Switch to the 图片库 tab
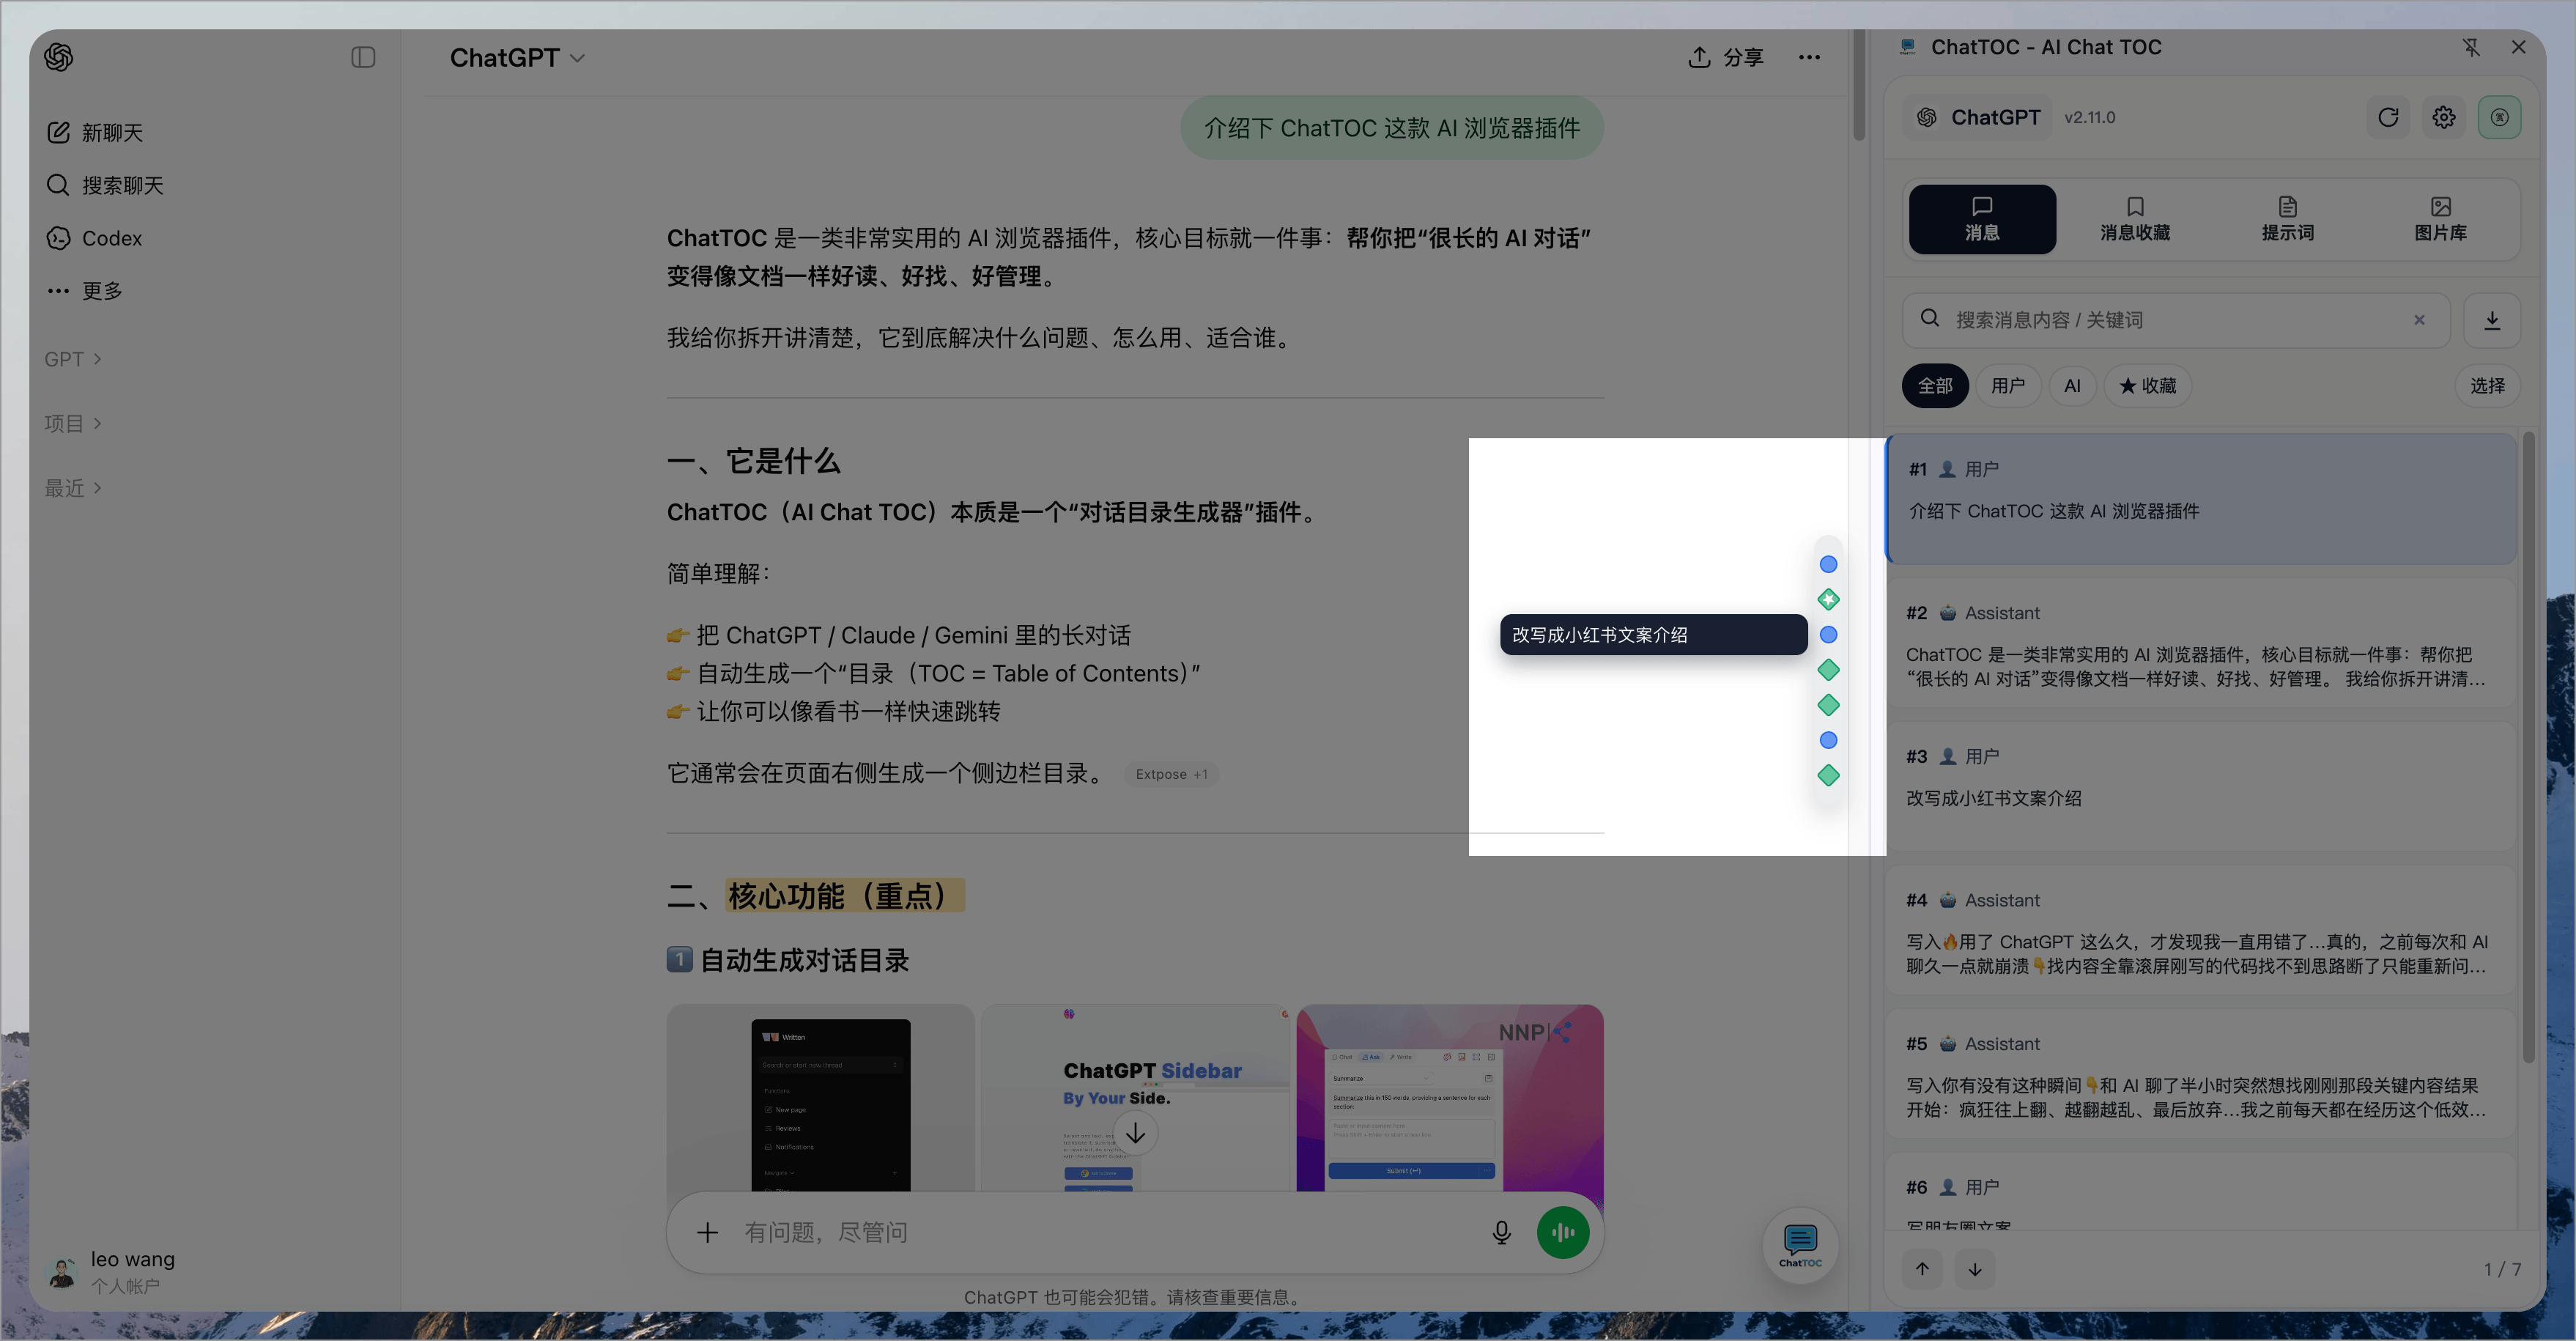 click(x=2440, y=219)
